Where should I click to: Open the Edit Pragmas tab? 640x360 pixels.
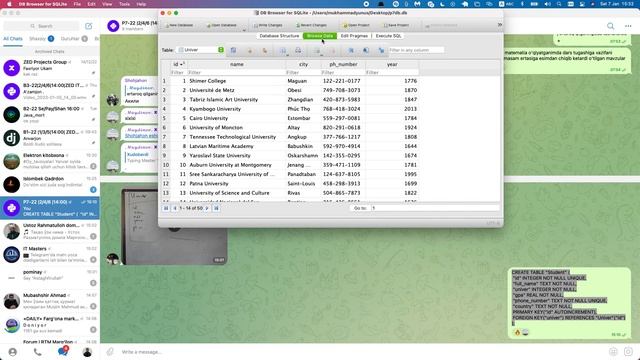(354, 36)
